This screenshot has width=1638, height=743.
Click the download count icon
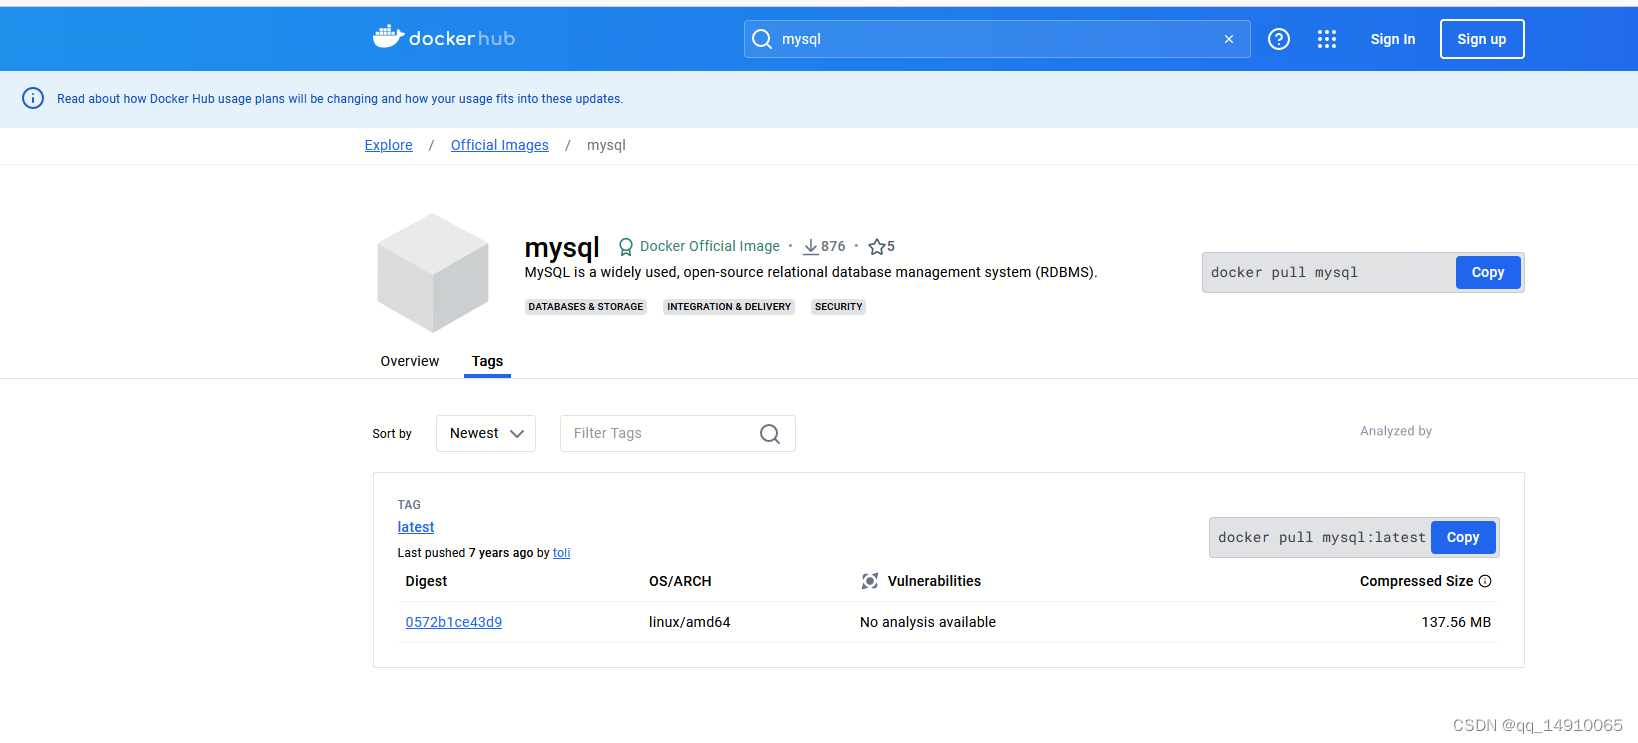[811, 247]
